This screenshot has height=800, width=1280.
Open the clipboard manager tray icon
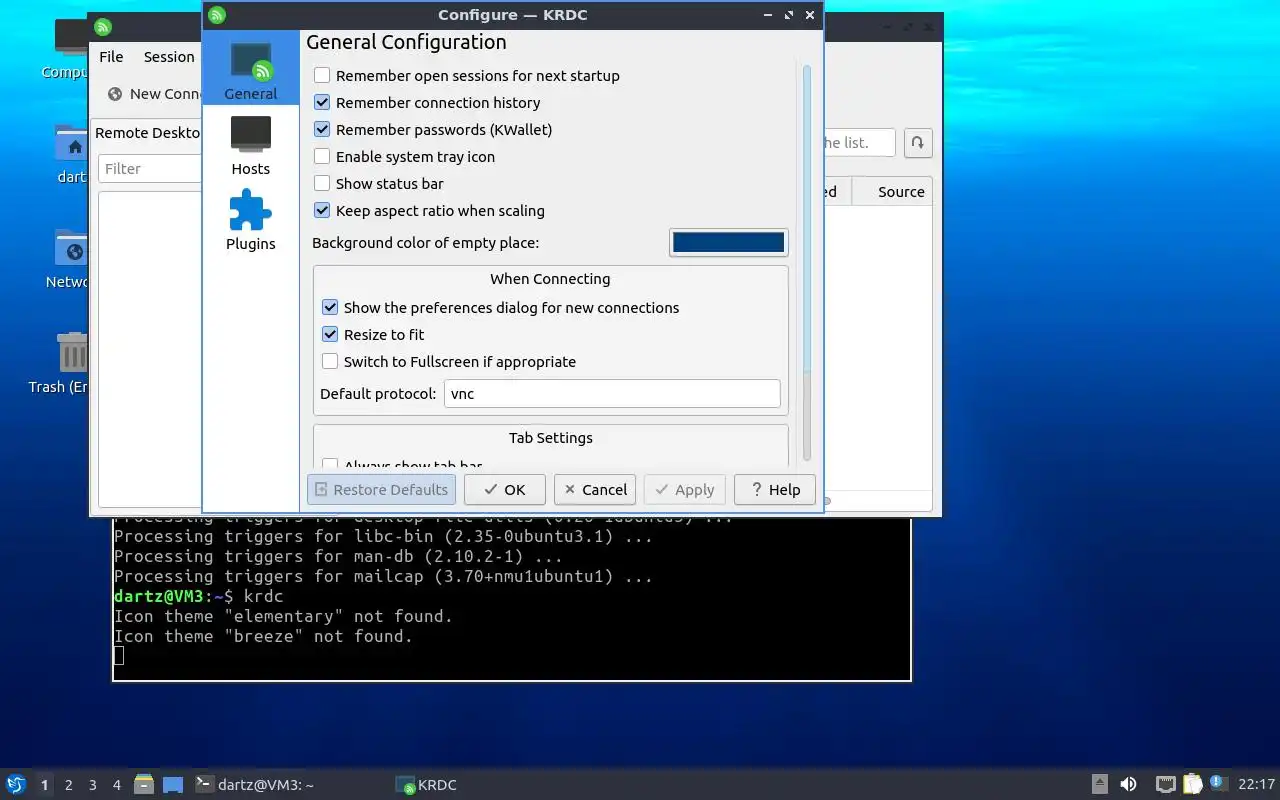1192,784
